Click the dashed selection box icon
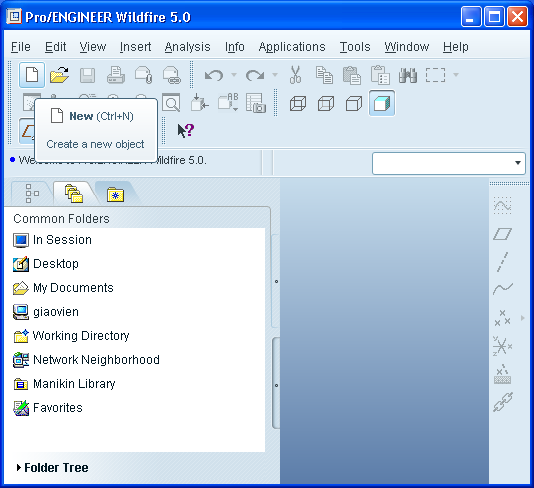534x488 pixels. click(435, 75)
